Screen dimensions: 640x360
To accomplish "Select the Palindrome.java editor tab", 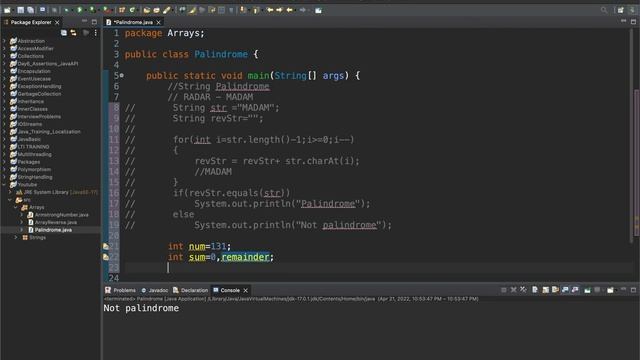I will coord(133,22).
